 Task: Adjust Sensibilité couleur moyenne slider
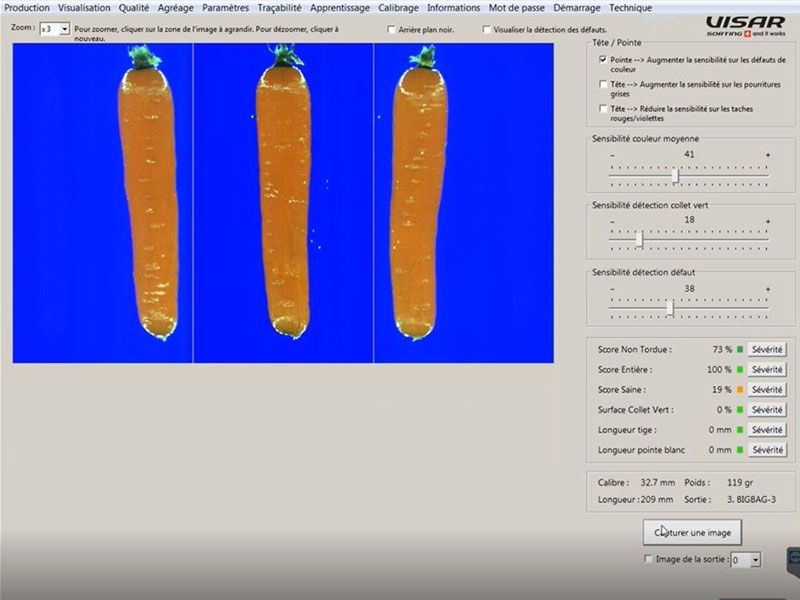[x=676, y=175]
